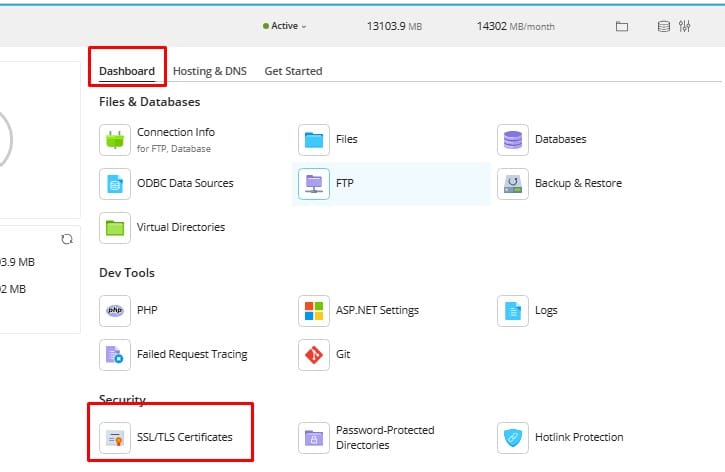Image resolution: width=725 pixels, height=472 pixels.
Task: Open the ASP.NET Settings link
Action: tap(377, 311)
